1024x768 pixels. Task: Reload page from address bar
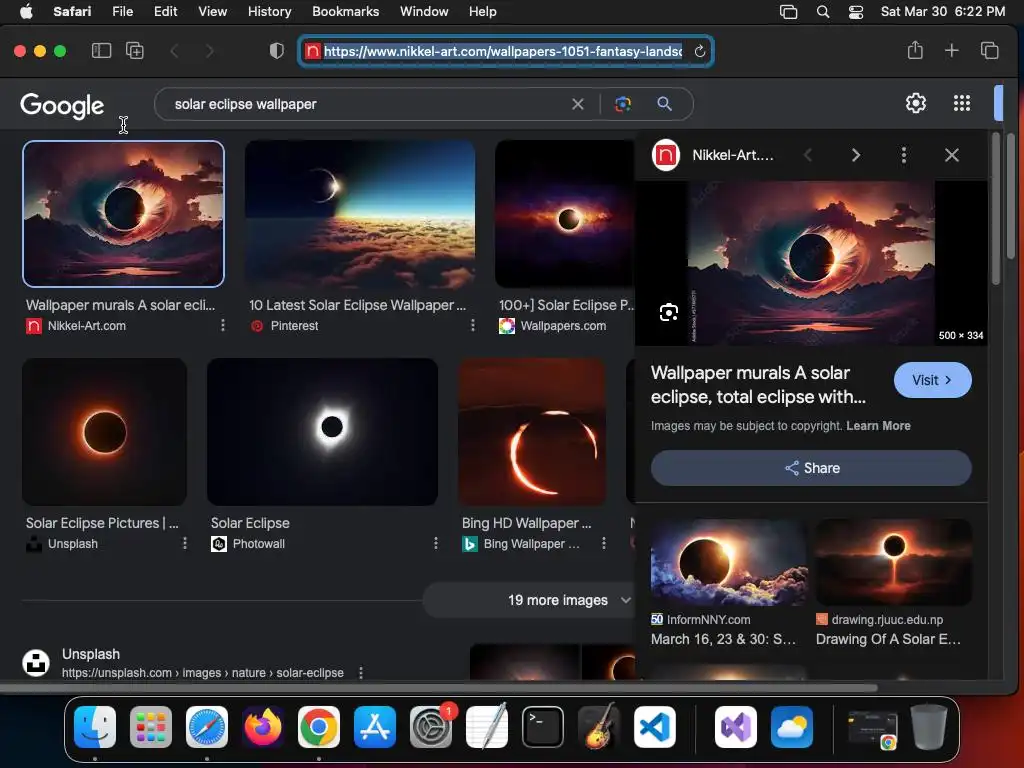click(x=699, y=52)
